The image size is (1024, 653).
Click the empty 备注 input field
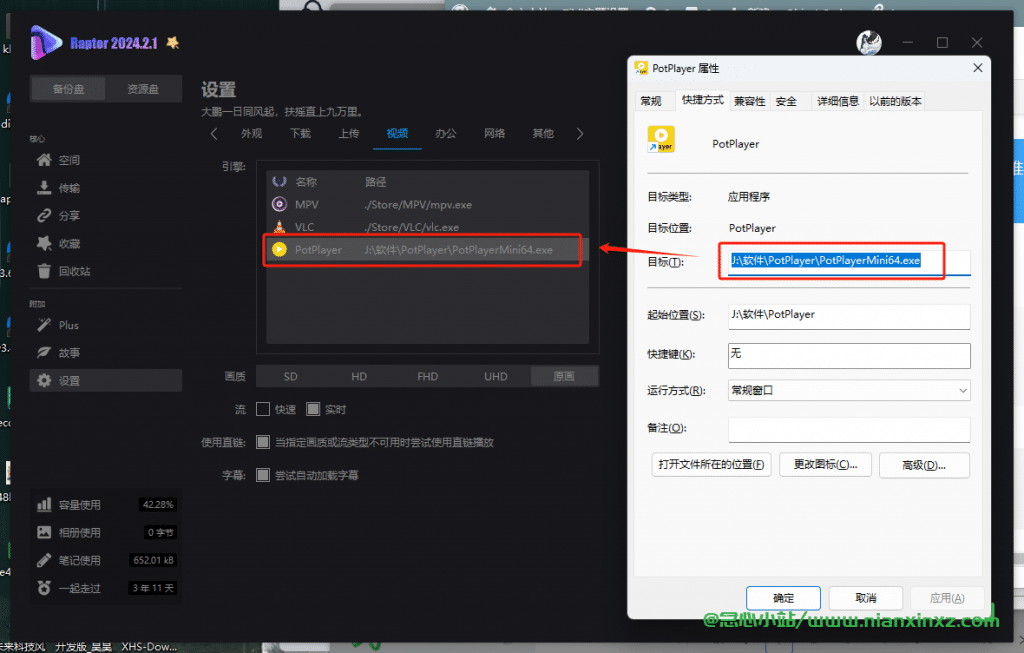tap(849, 430)
